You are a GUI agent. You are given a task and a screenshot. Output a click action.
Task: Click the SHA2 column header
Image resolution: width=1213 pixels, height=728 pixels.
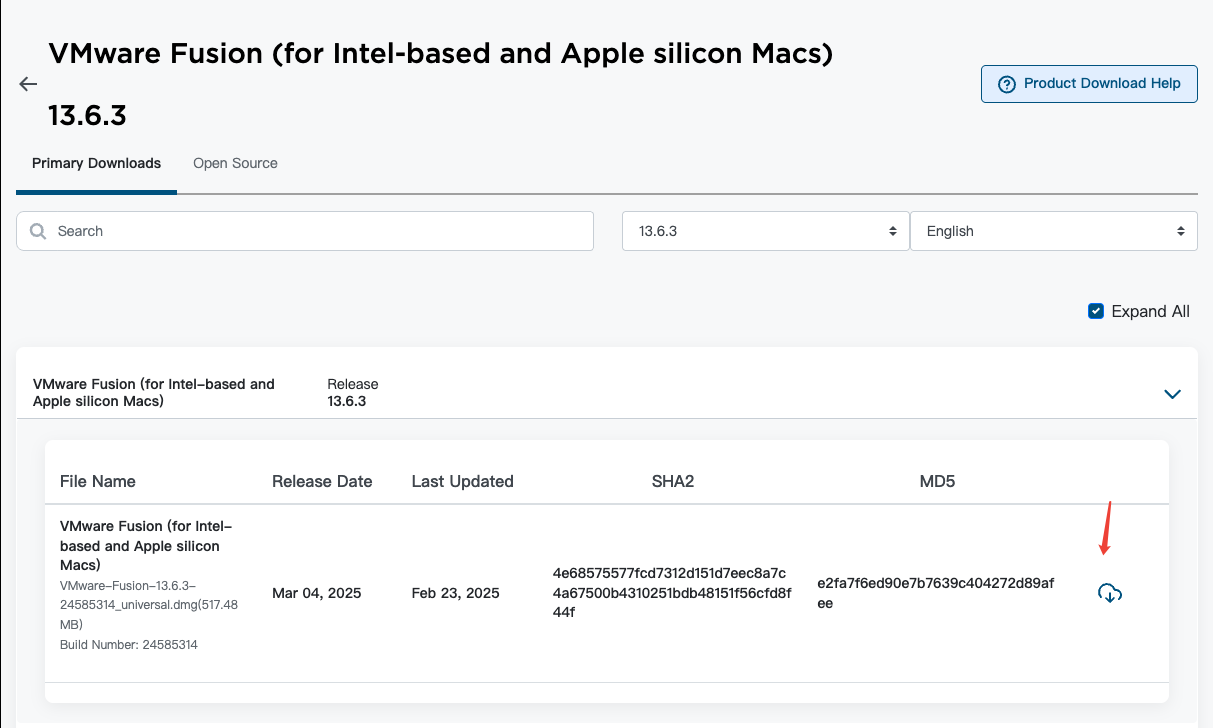click(x=672, y=481)
